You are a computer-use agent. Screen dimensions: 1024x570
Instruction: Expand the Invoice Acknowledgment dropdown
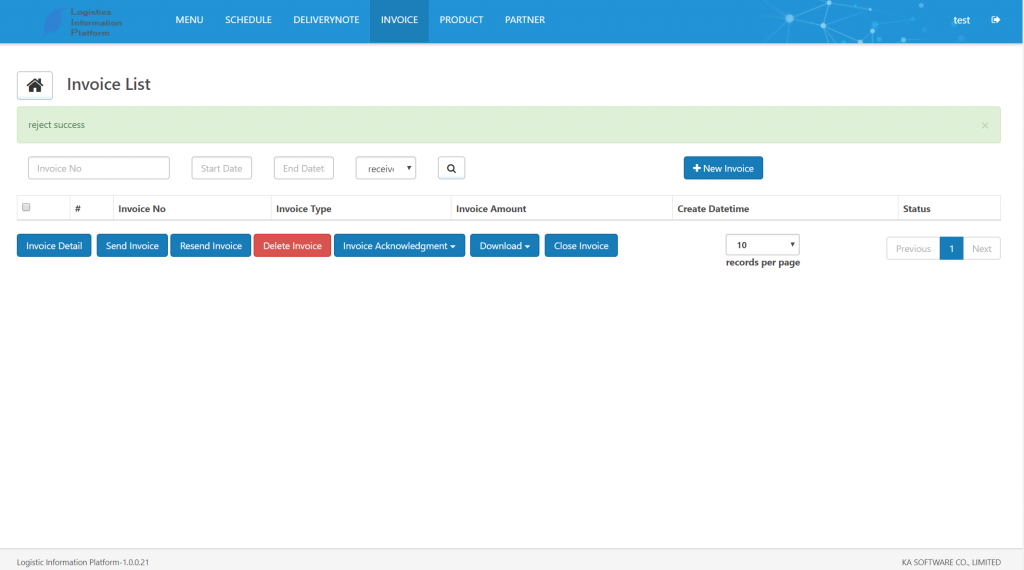pyautogui.click(x=399, y=245)
